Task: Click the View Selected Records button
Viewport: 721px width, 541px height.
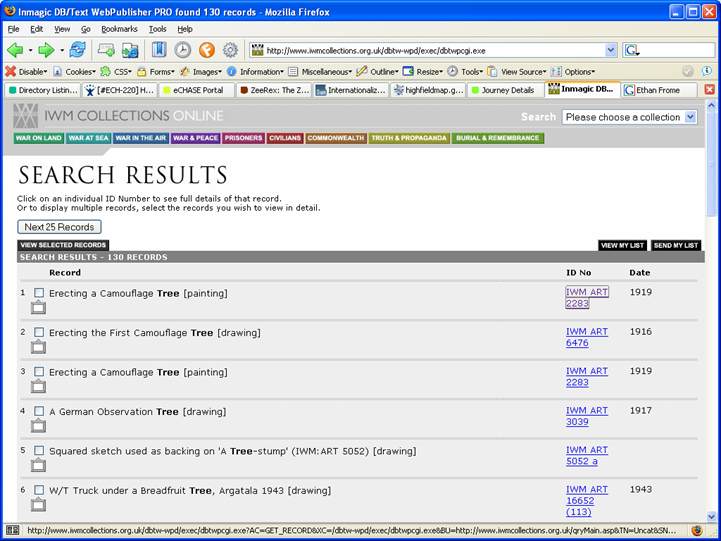Action: 63,245
